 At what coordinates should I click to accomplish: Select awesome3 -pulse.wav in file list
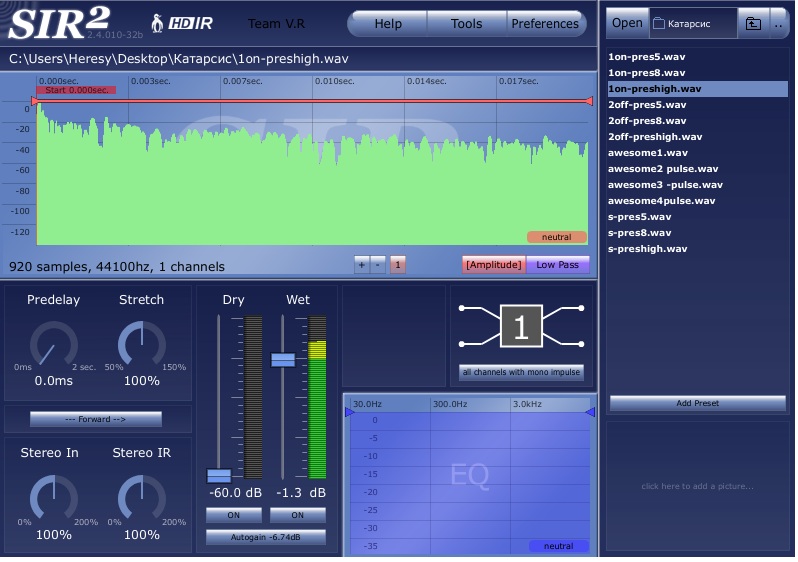click(697, 185)
